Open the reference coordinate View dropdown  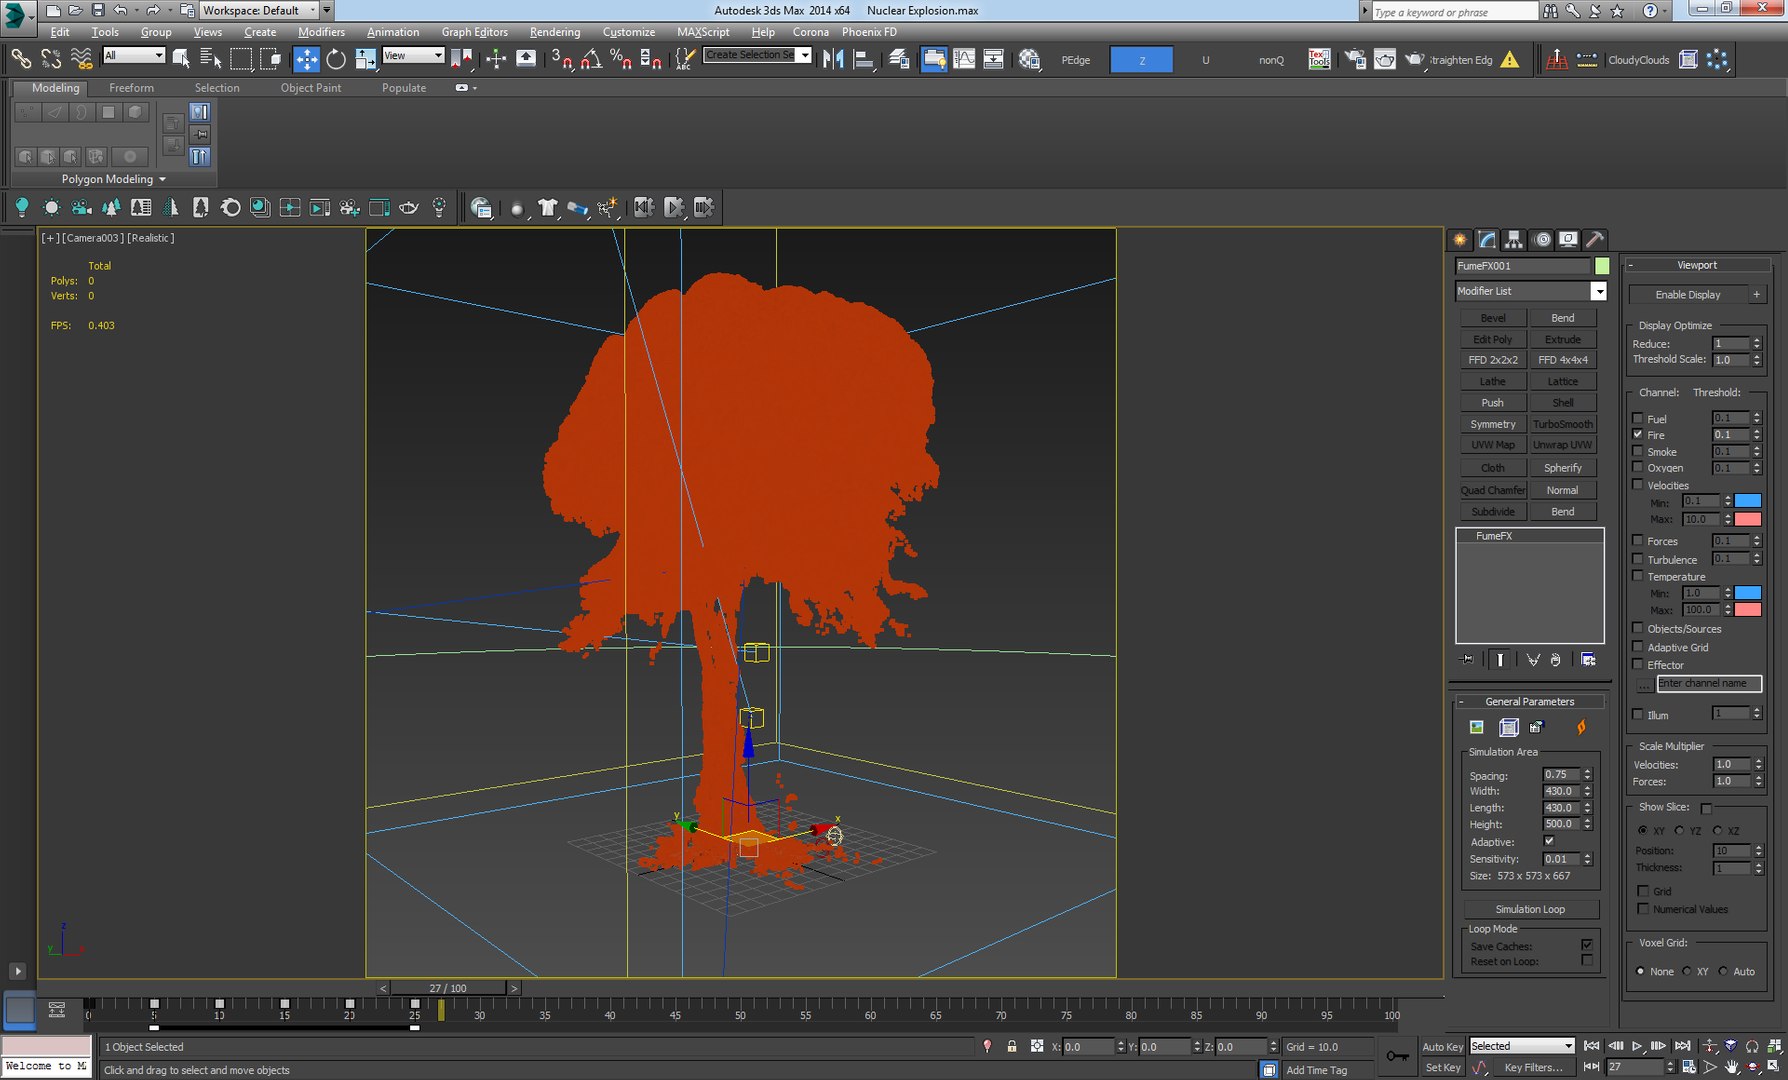click(x=413, y=56)
